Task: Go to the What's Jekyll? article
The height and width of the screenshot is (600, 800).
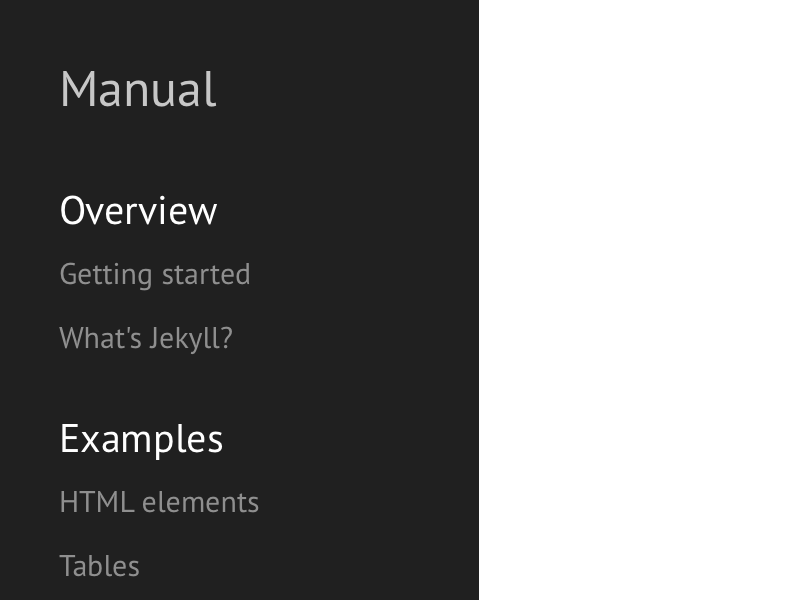Action: [x=146, y=338]
